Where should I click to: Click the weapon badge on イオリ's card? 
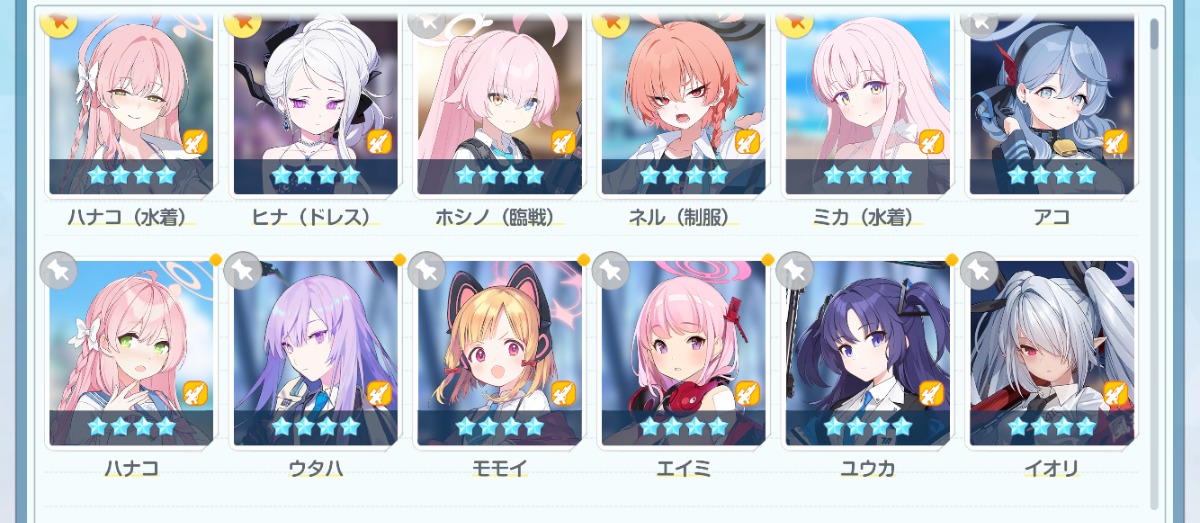point(1115,394)
